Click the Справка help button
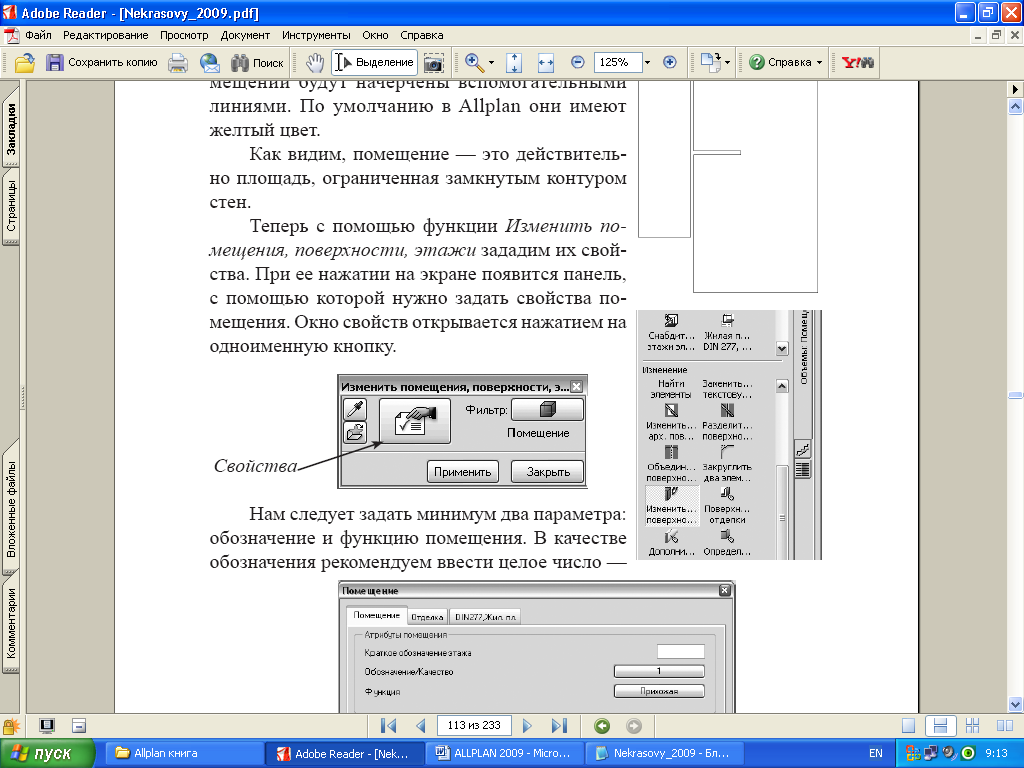Image resolution: width=1024 pixels, height=768 pixels. click(780, 63)
